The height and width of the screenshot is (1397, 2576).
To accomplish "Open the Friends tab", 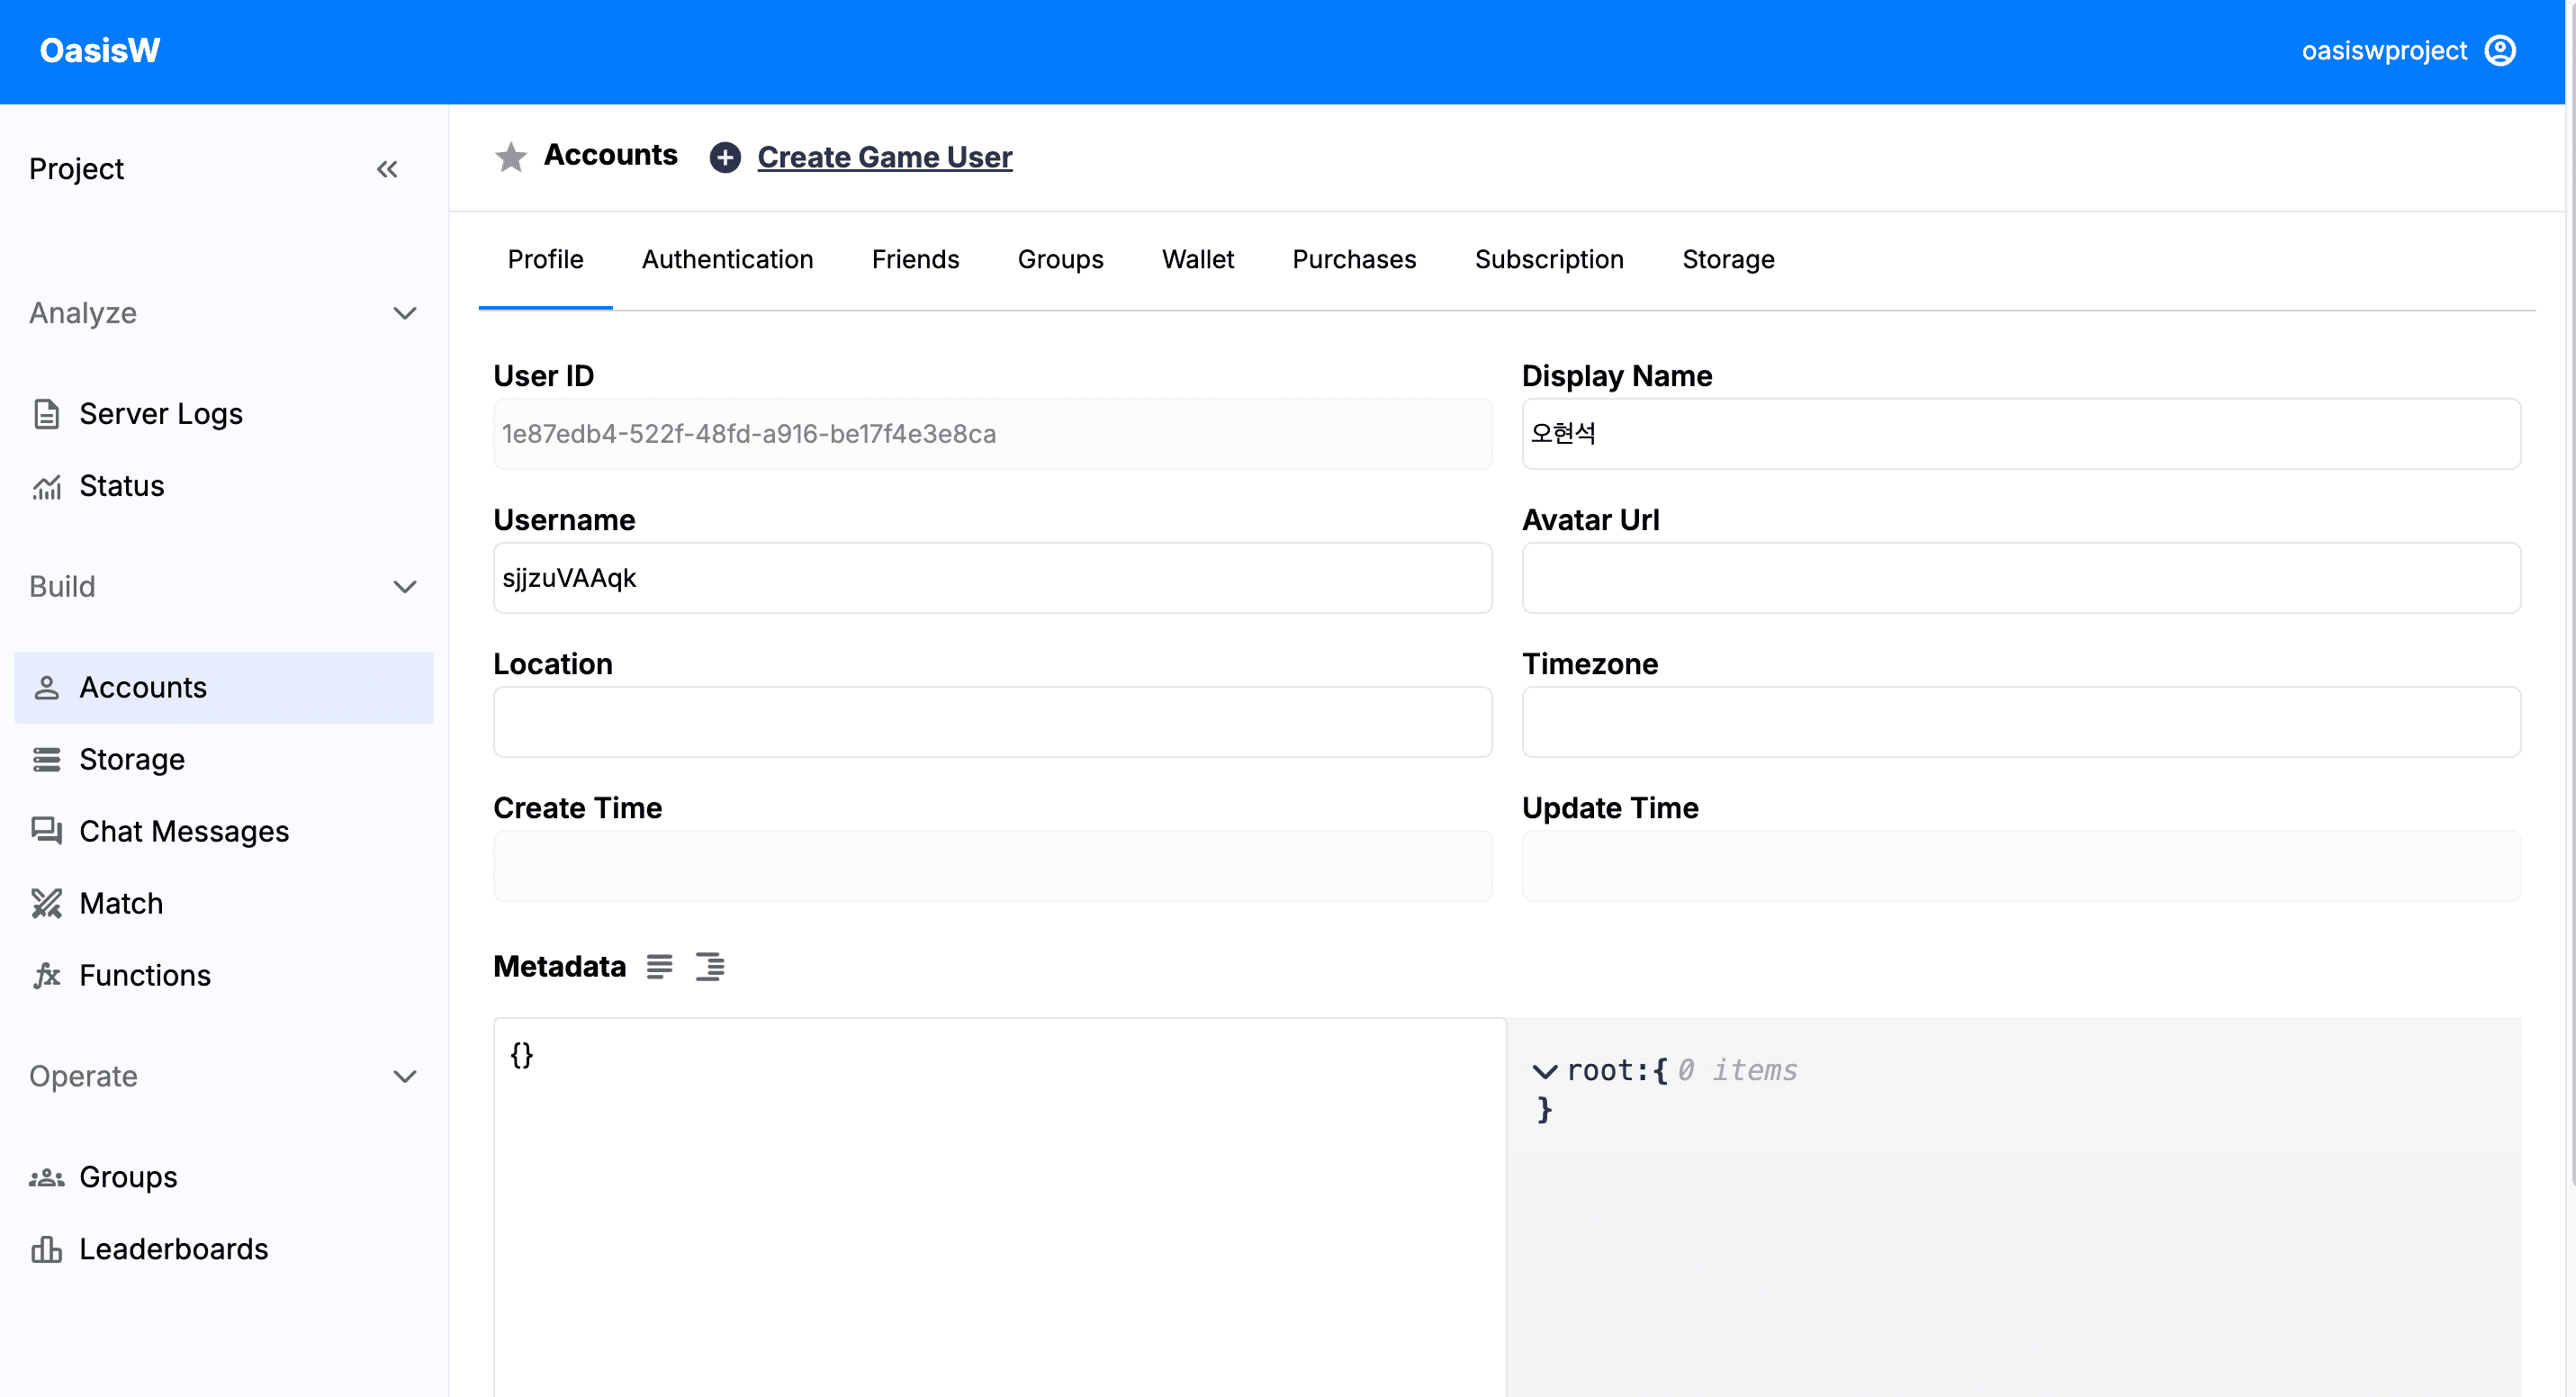I will (x=915, y=259).
